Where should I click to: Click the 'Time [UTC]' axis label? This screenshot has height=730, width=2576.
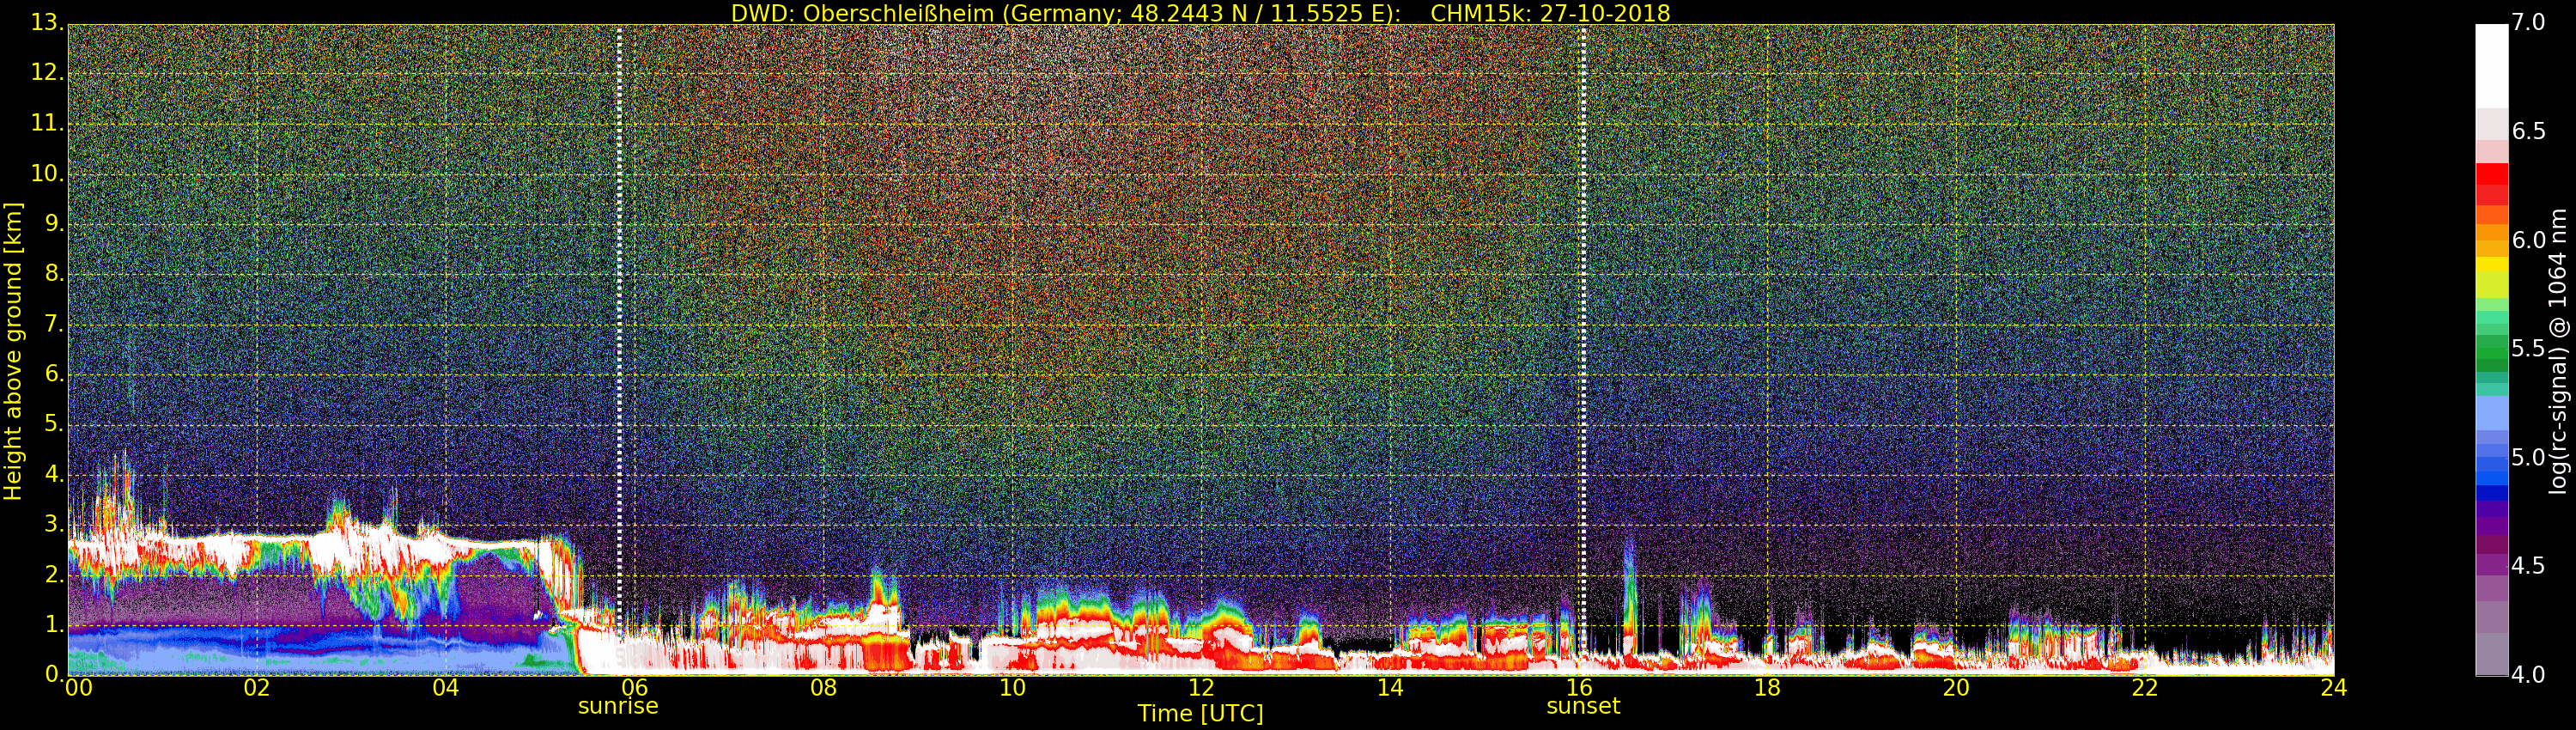pyautogui.click(x=1200, y=714)
